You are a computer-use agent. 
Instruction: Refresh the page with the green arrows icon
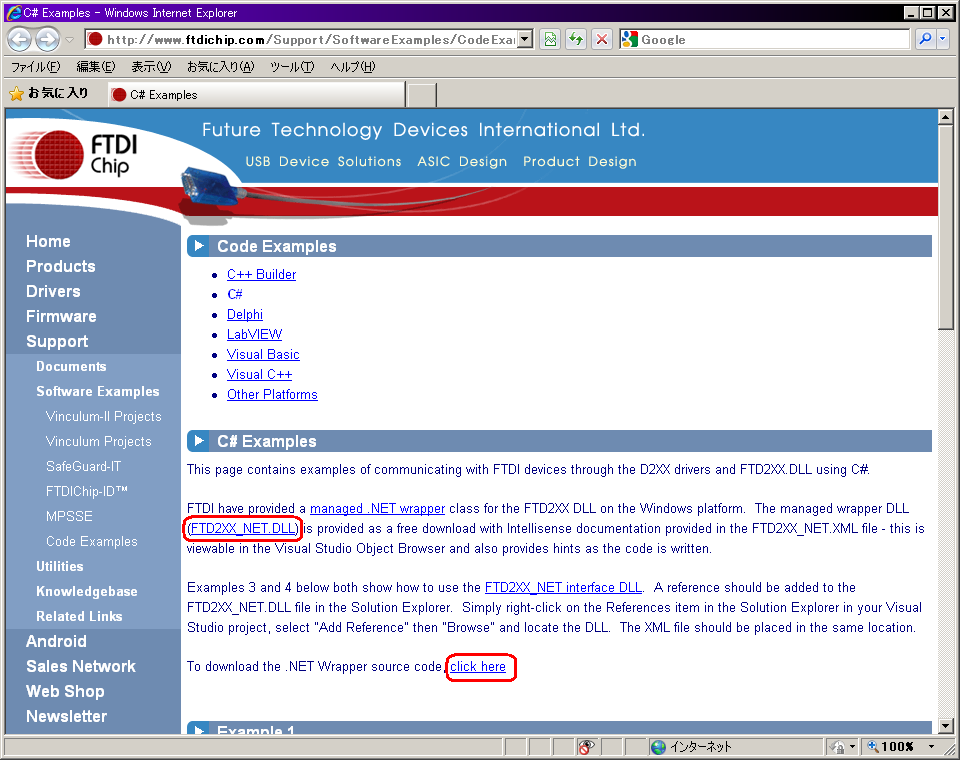point(576,40)
